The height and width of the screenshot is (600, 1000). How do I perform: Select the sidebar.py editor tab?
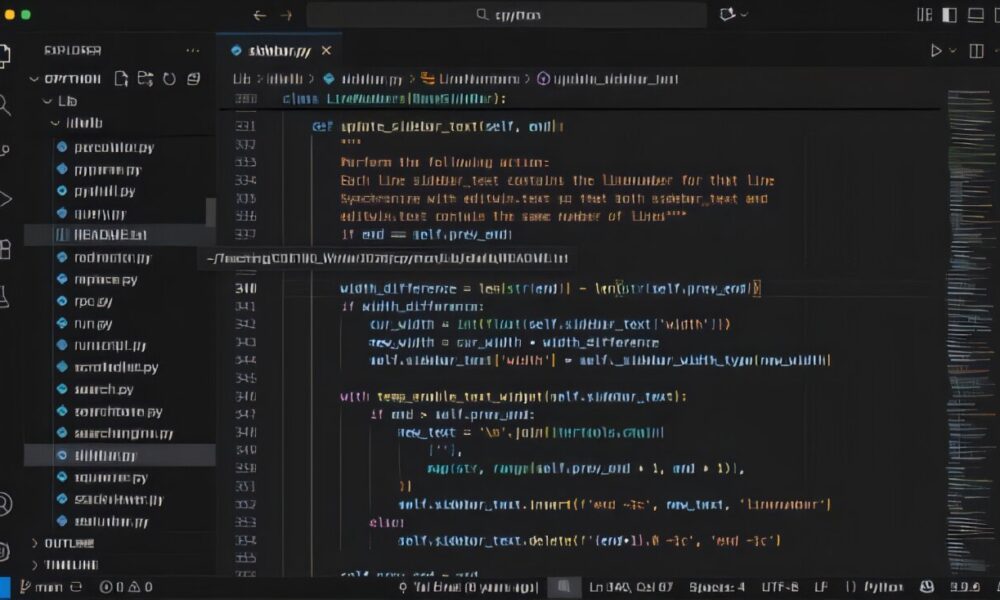(x=278, y=49)
